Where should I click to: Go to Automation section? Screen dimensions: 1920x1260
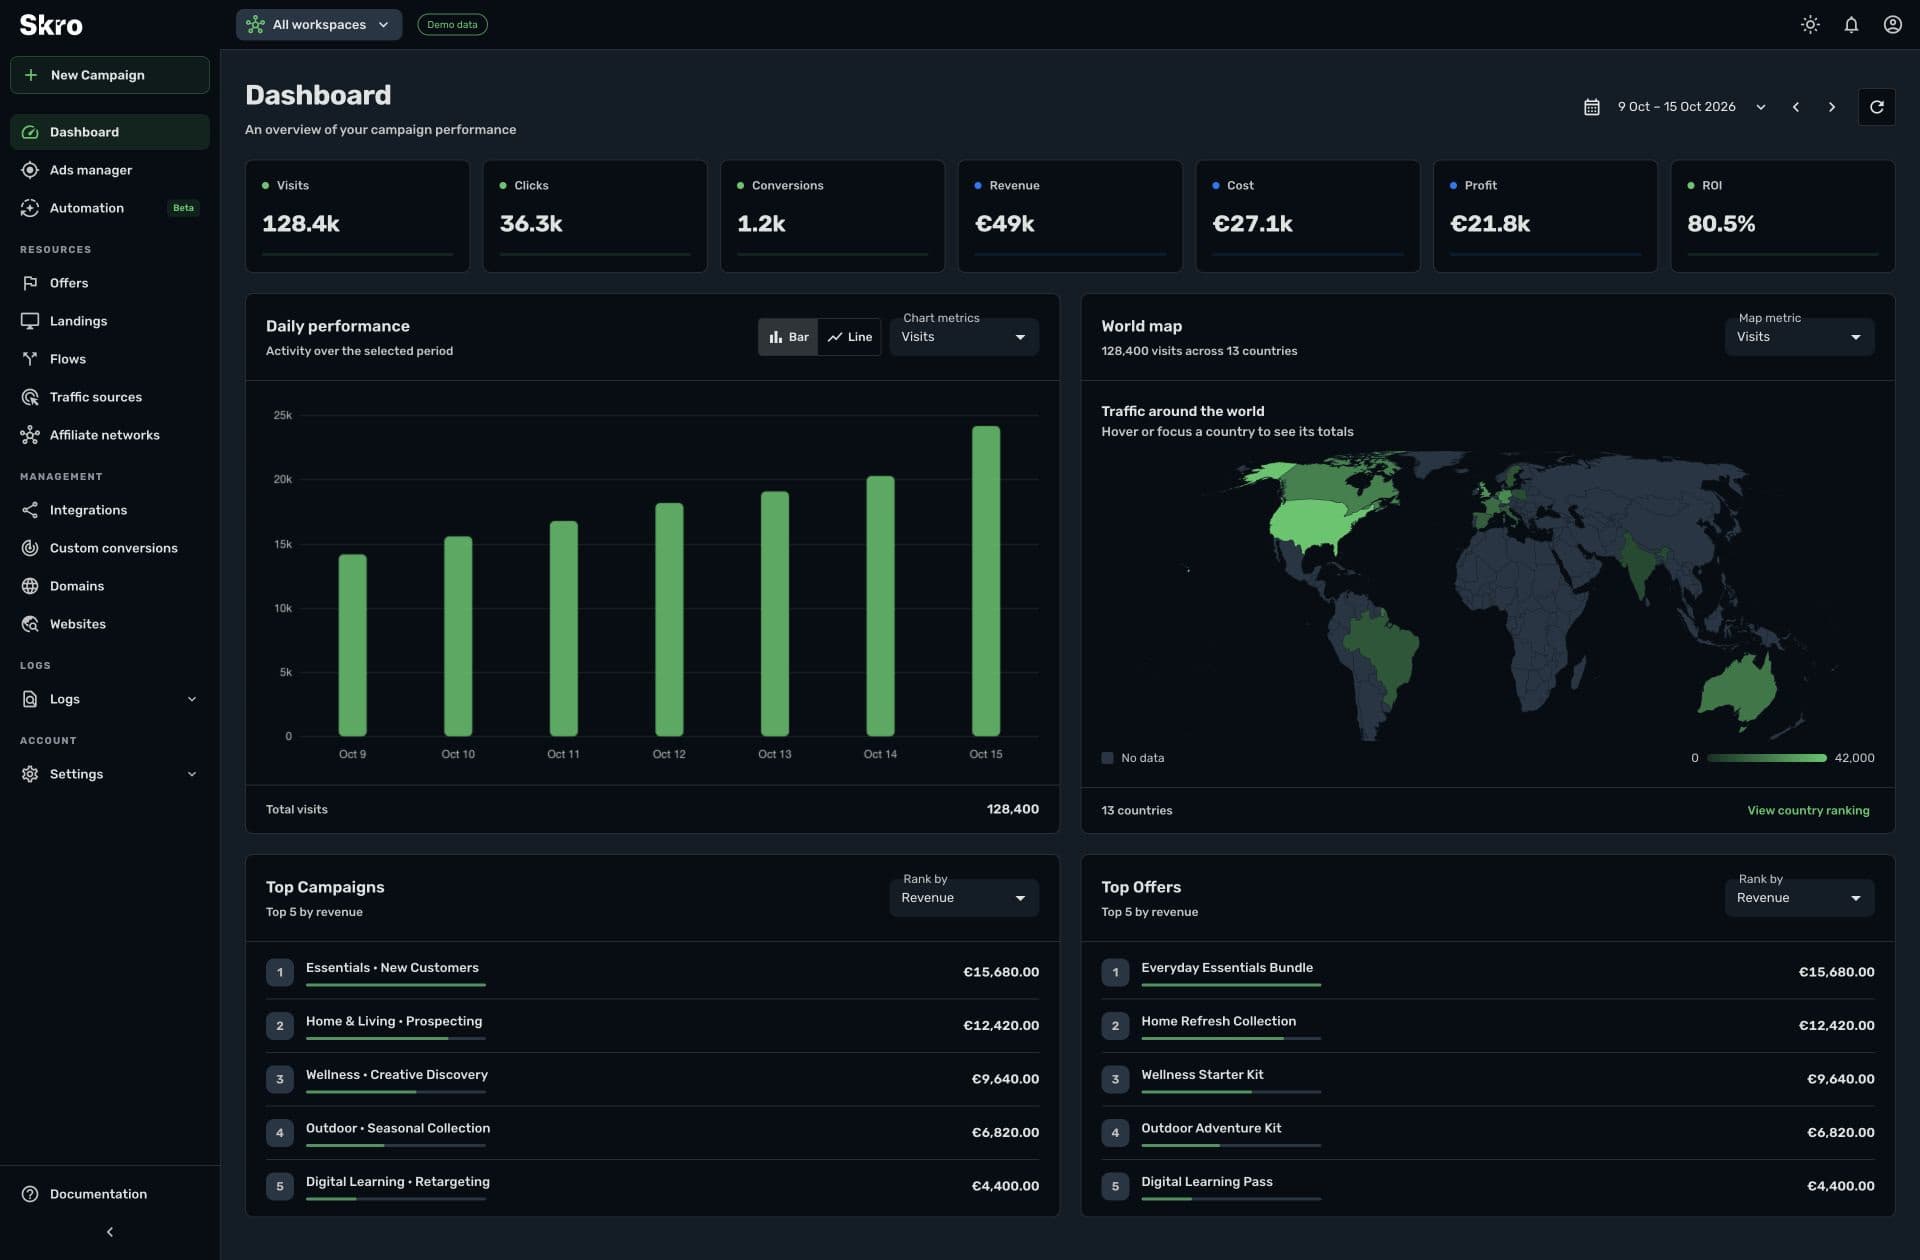click(110, 208)
